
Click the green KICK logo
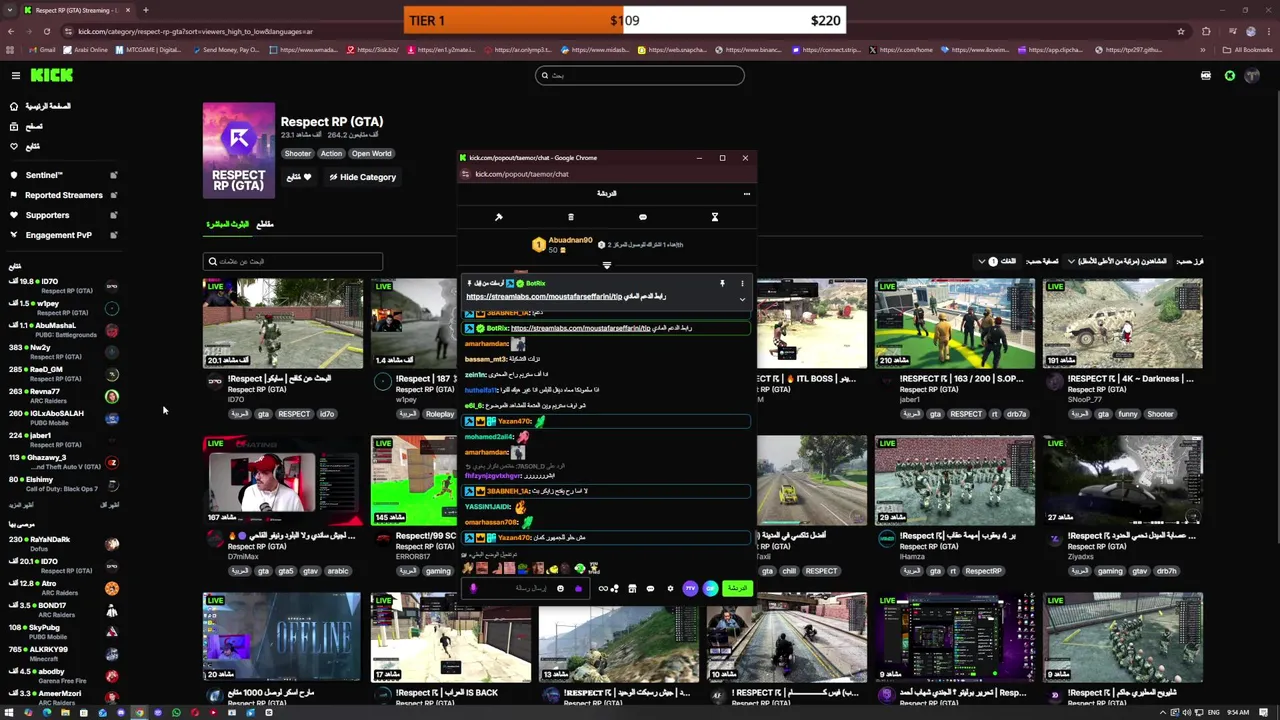[x=52, y=75]
